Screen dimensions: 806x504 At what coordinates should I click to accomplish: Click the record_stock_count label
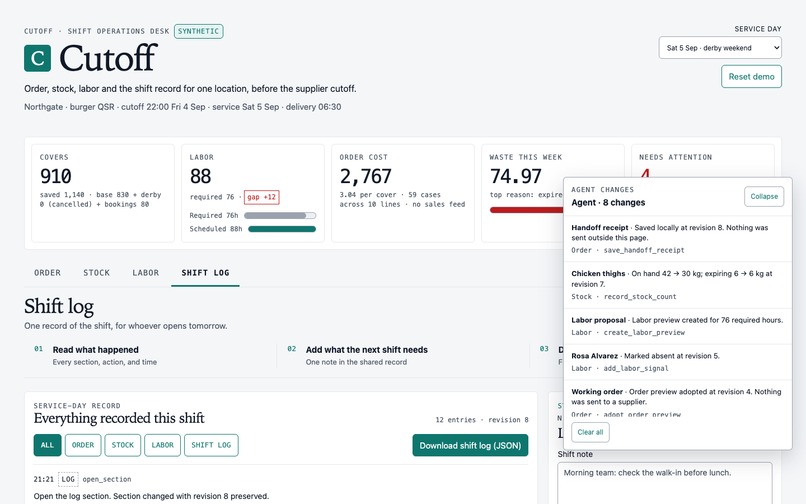tap(640, 297)
